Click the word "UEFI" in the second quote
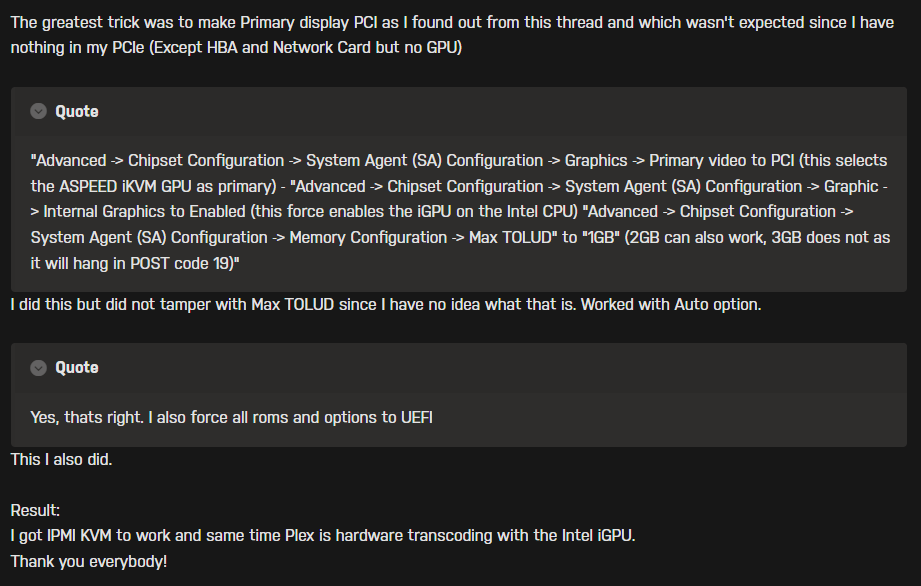 (417, 417)
